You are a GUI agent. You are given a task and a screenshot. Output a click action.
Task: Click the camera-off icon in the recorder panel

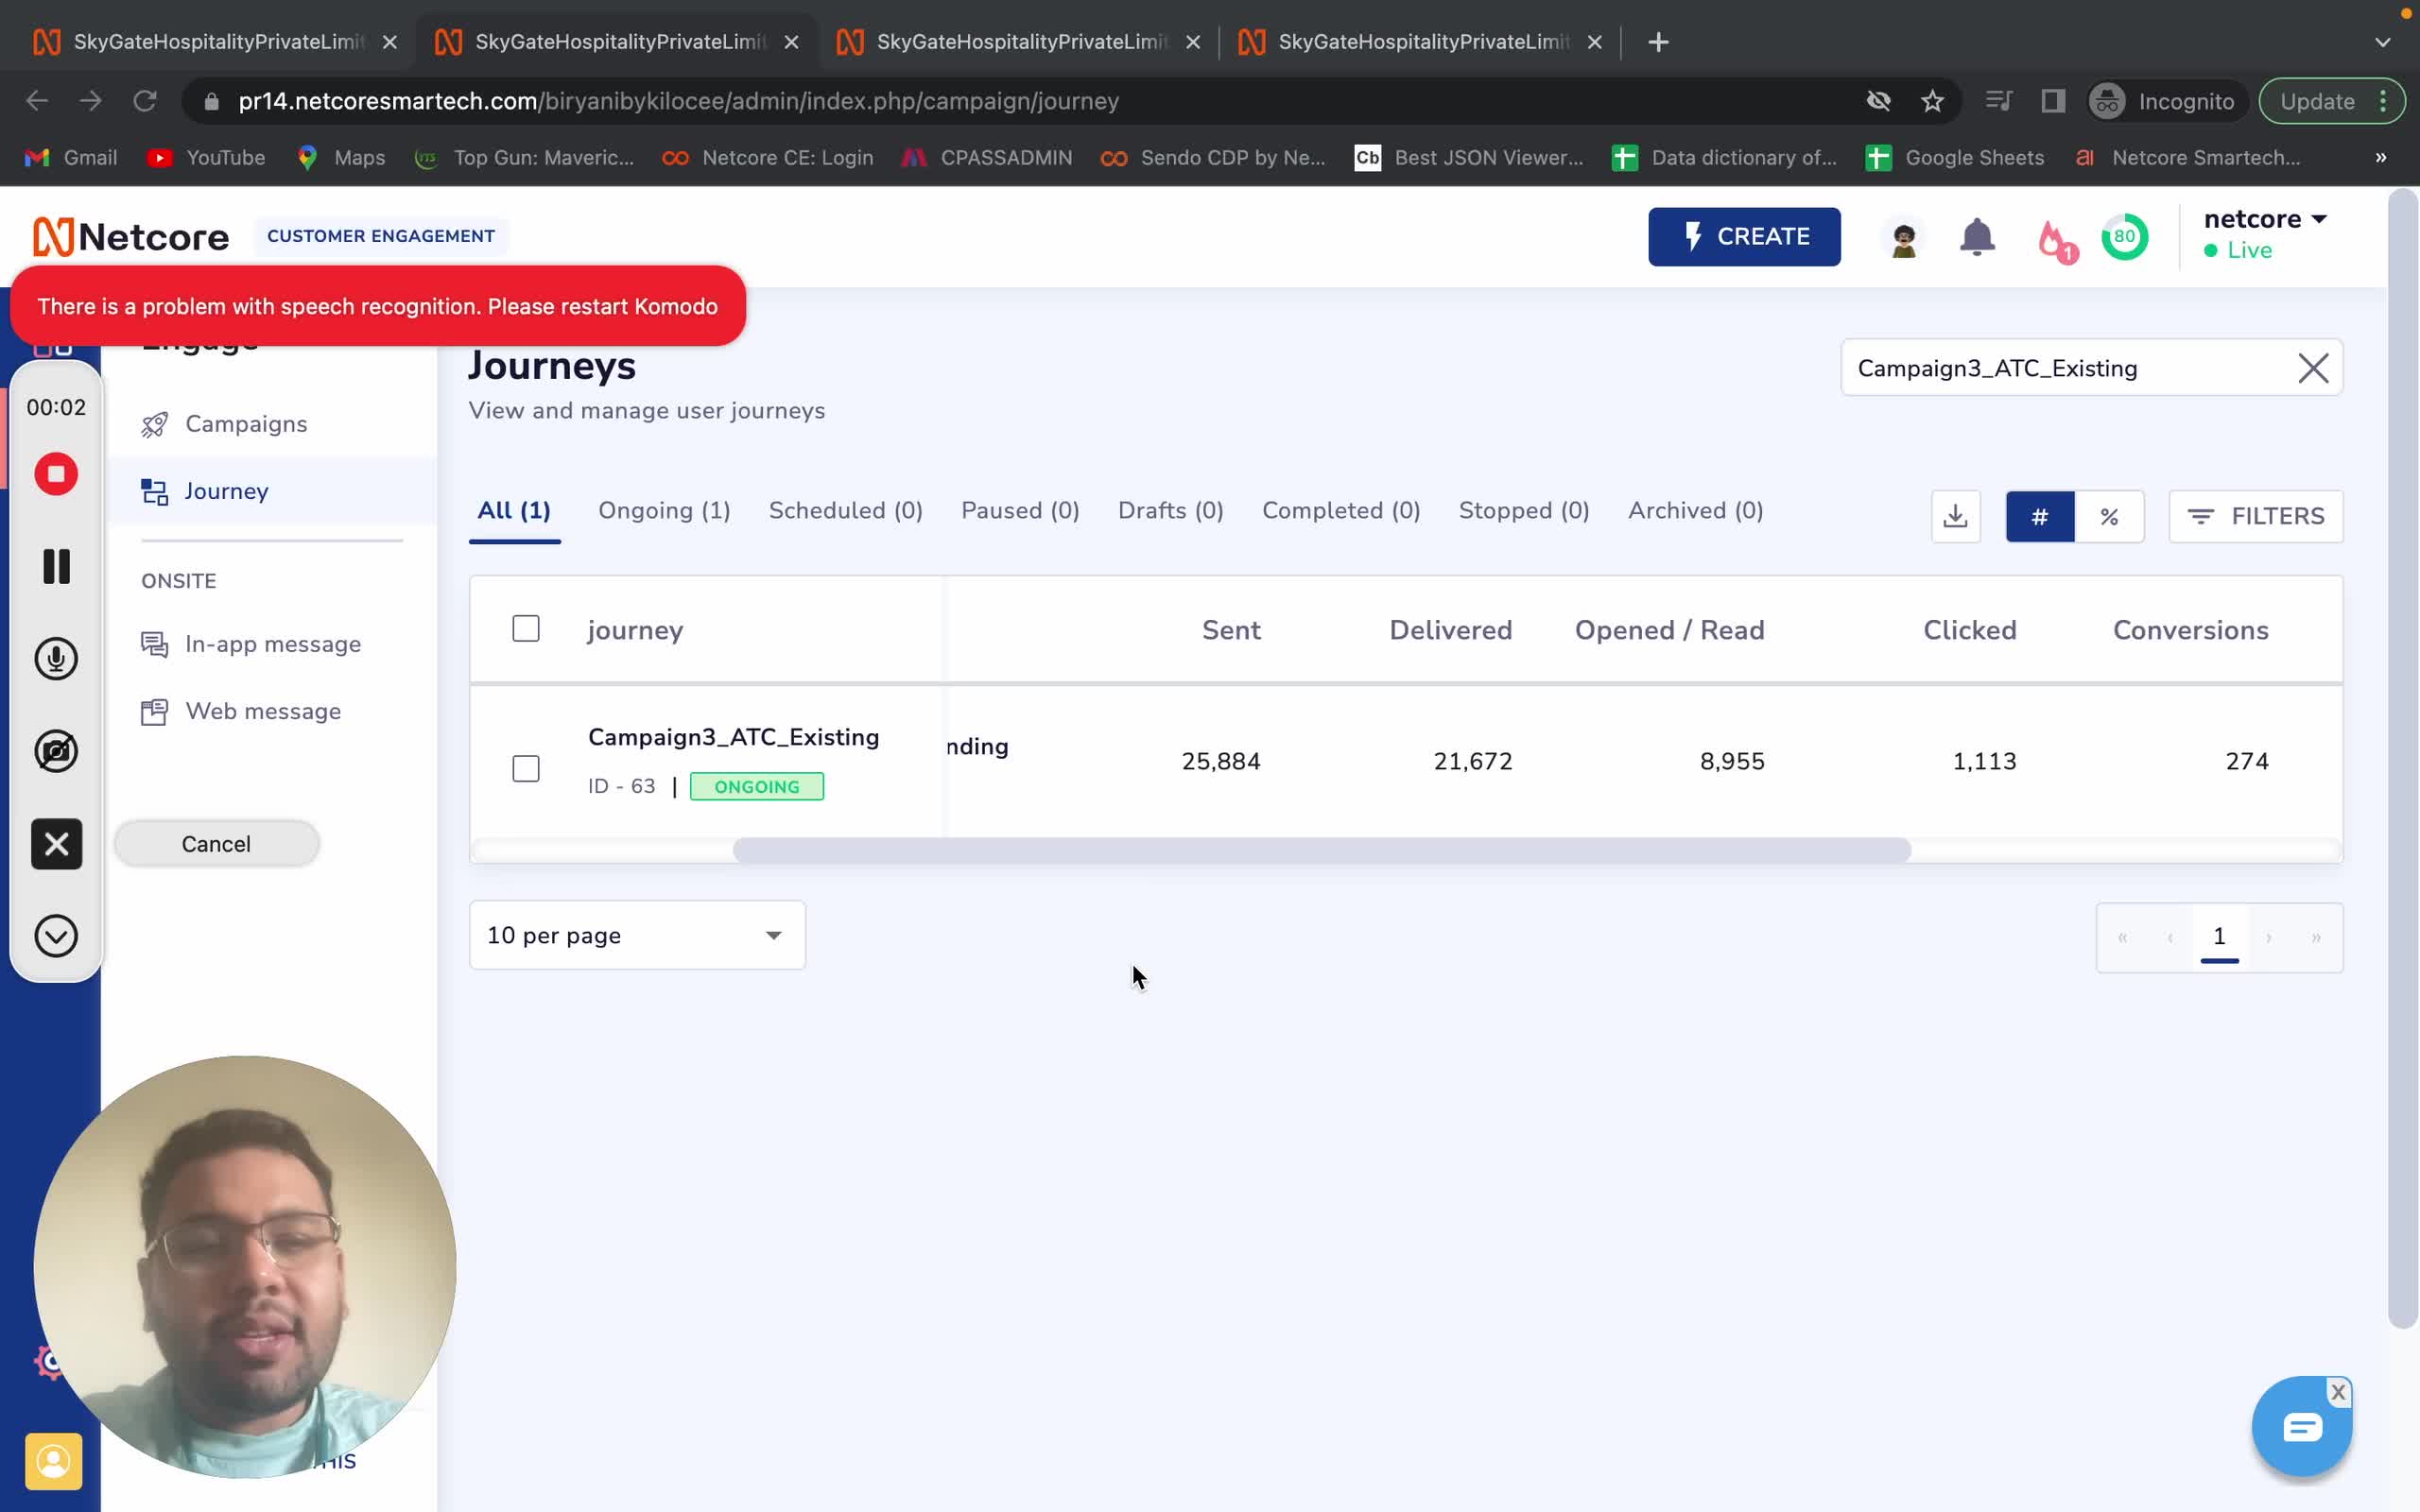tap(56, 751)
